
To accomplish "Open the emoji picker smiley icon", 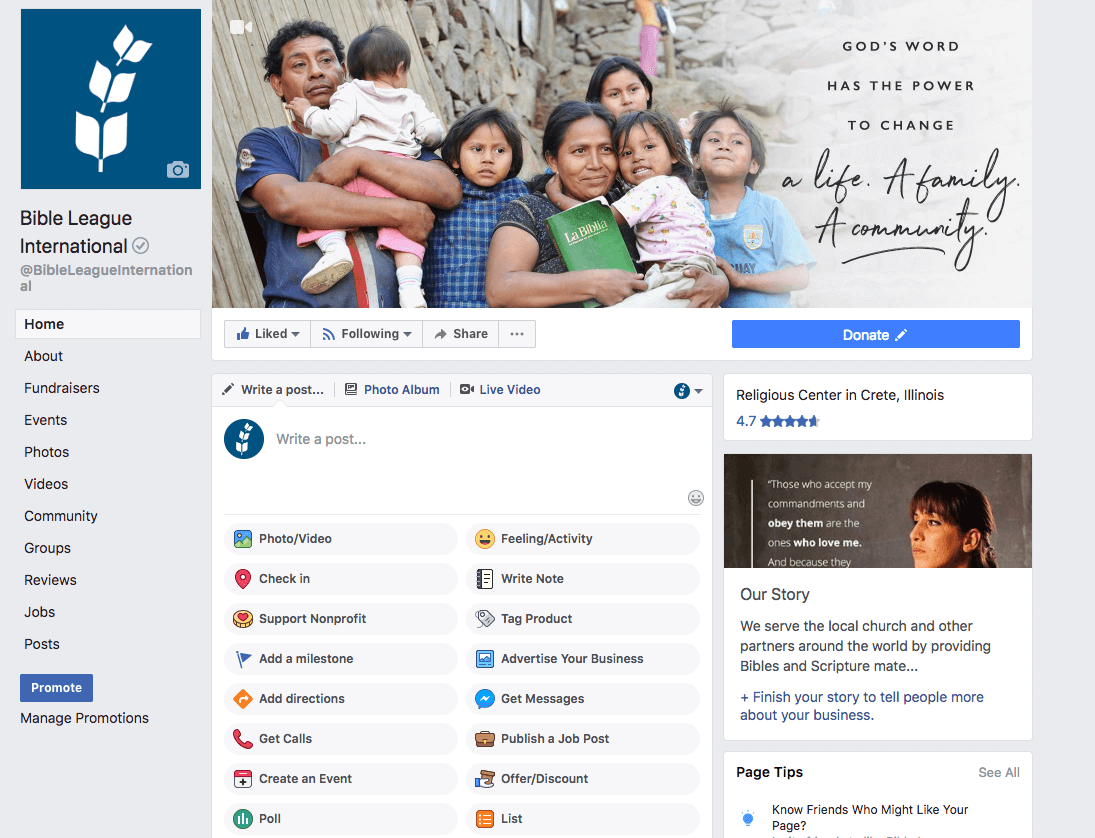I will tap(696, 498).
